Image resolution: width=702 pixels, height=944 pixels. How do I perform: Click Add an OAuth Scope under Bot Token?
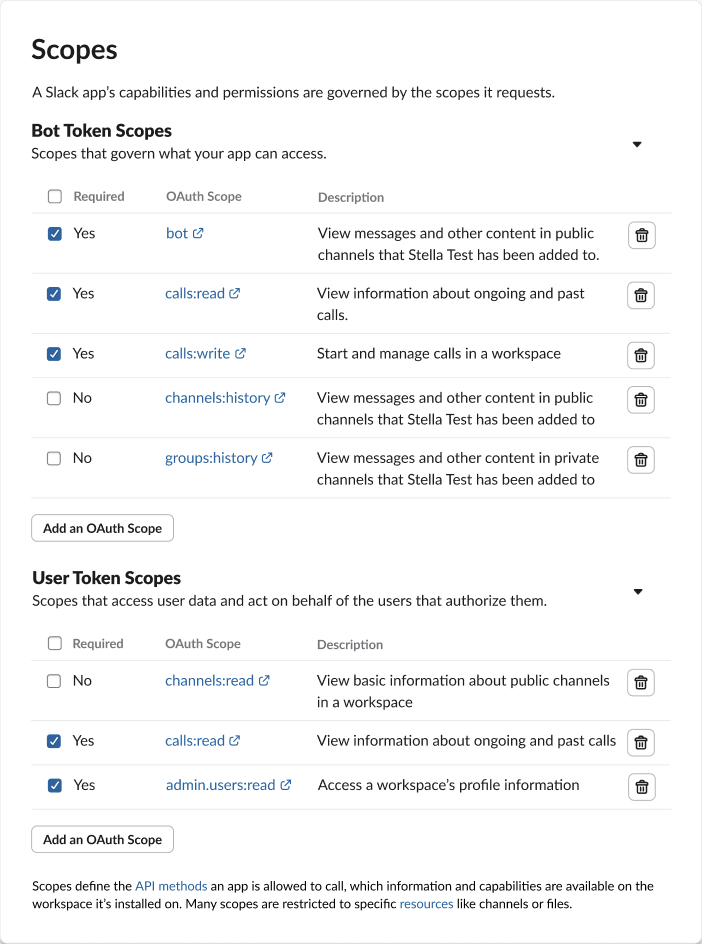(x=103, y=528)
